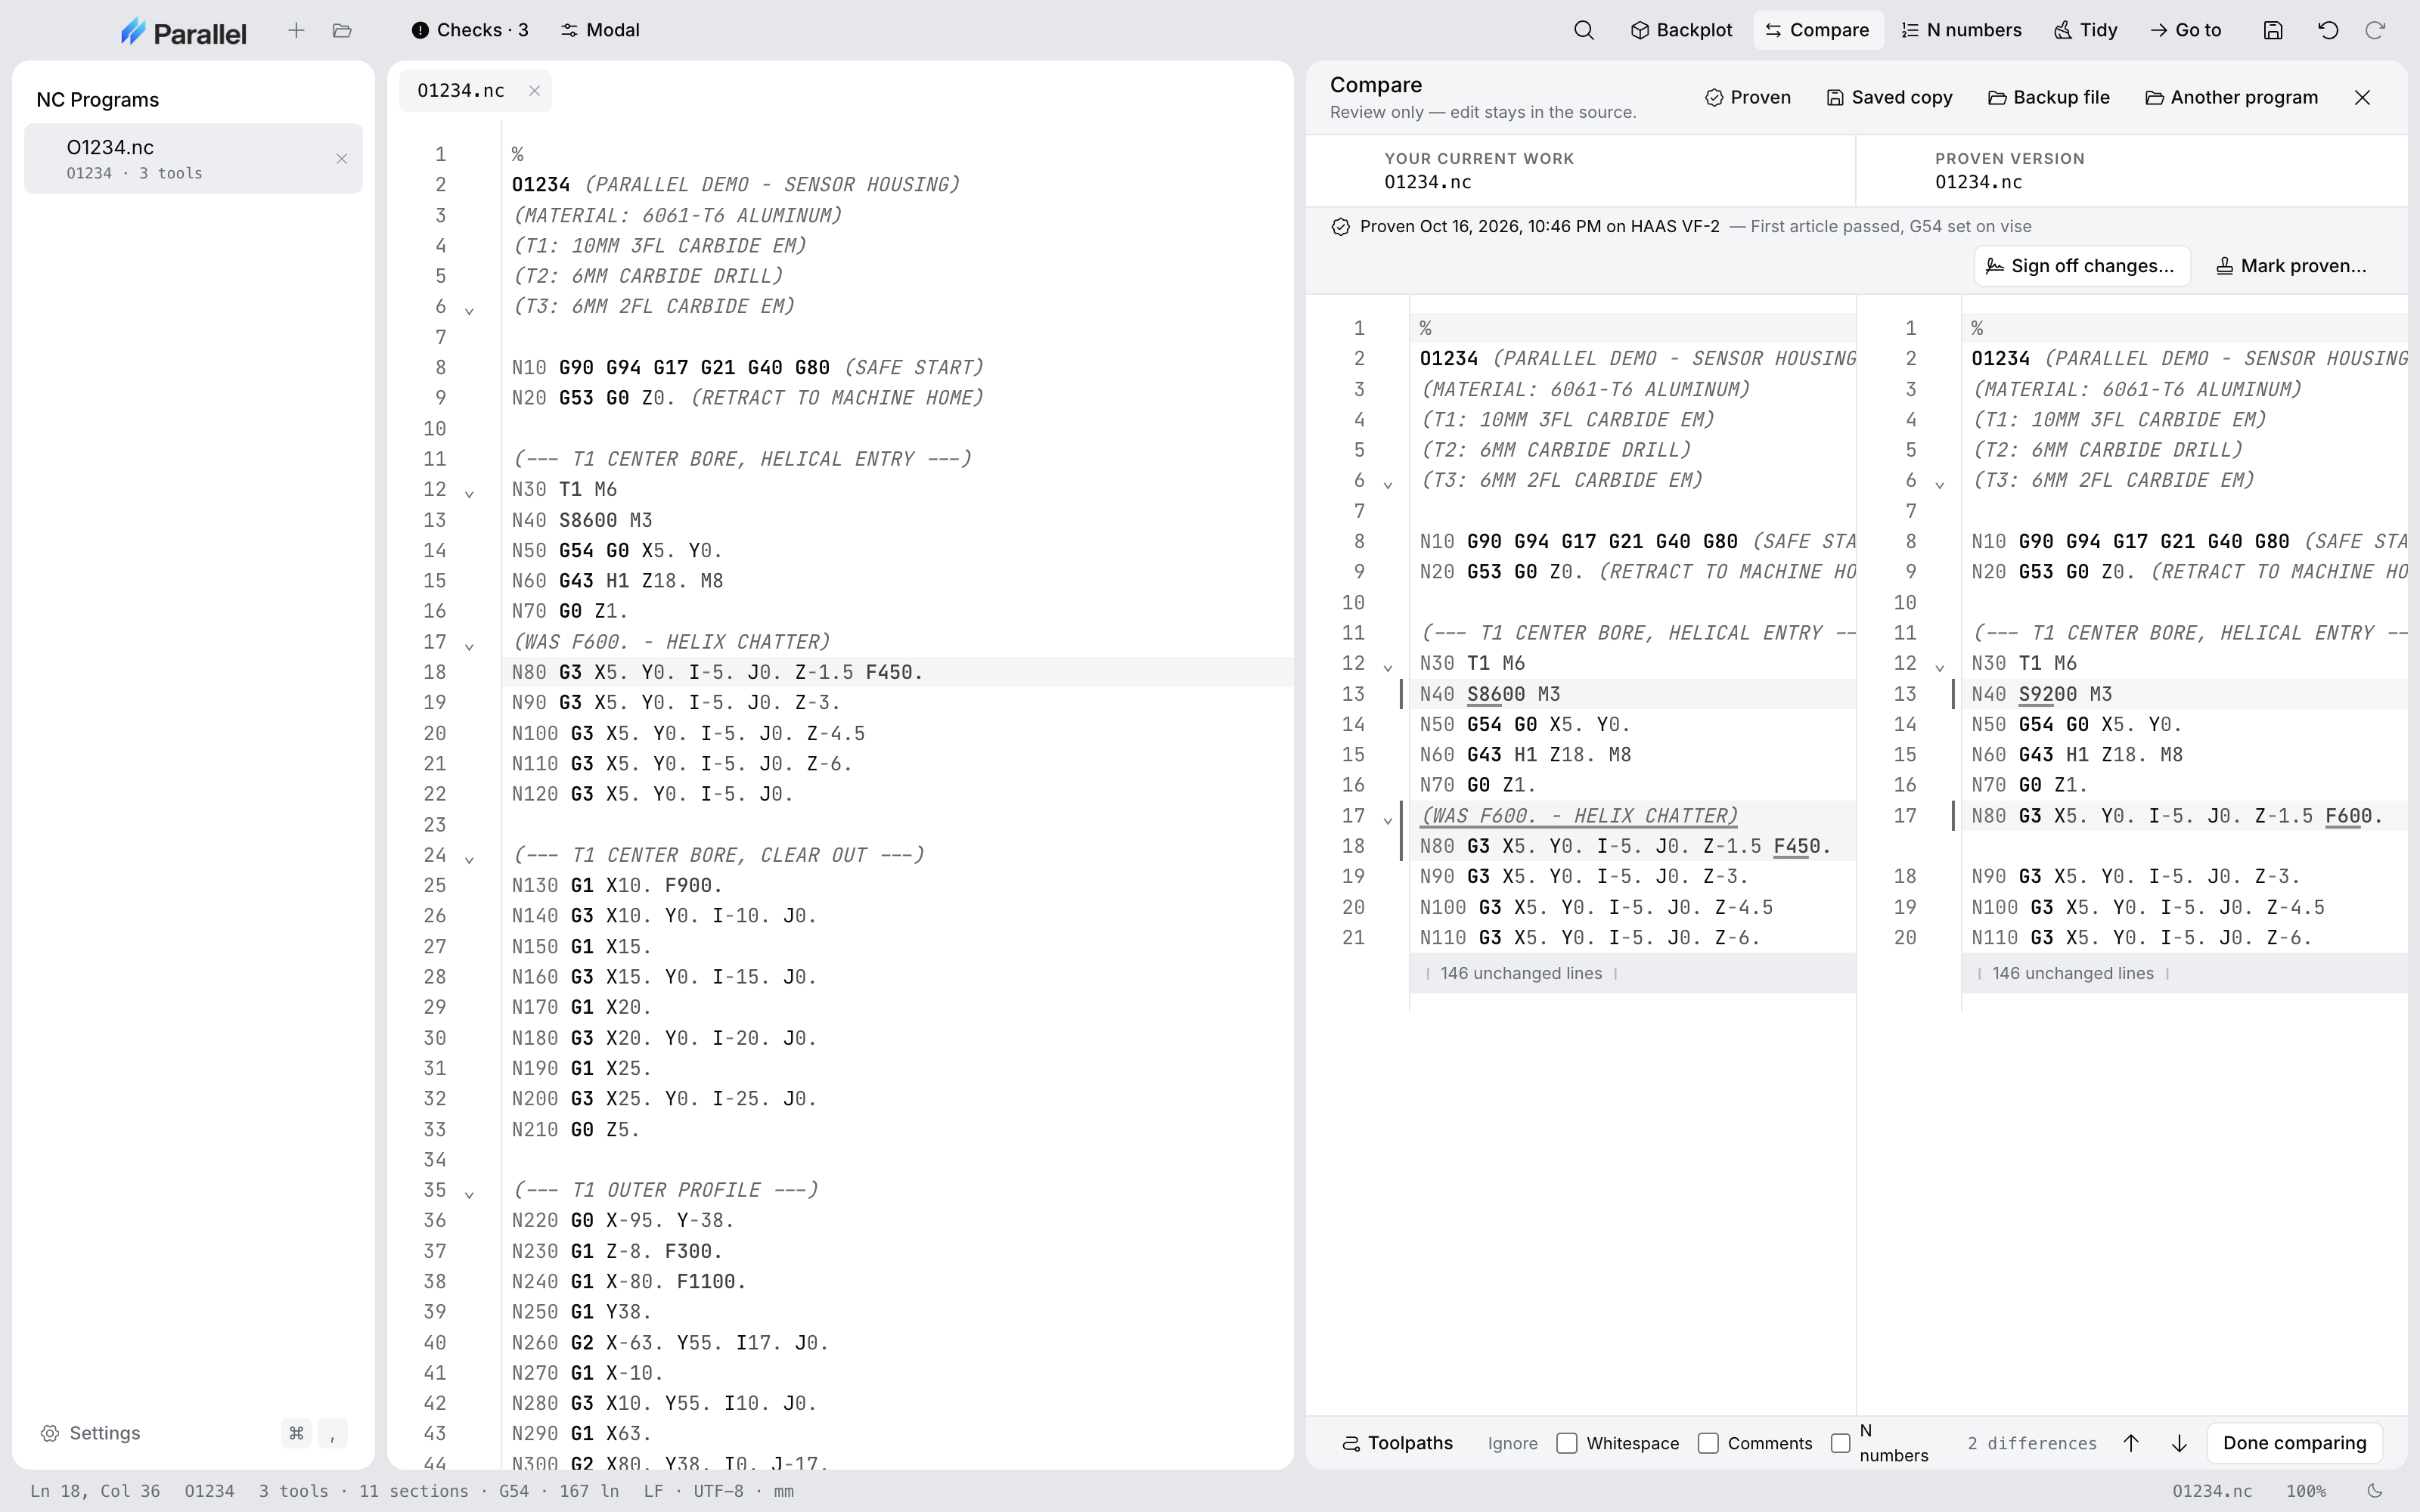Remove O1234.nc from NC Programs list
2420x1512 pixels.
(342, 159)
